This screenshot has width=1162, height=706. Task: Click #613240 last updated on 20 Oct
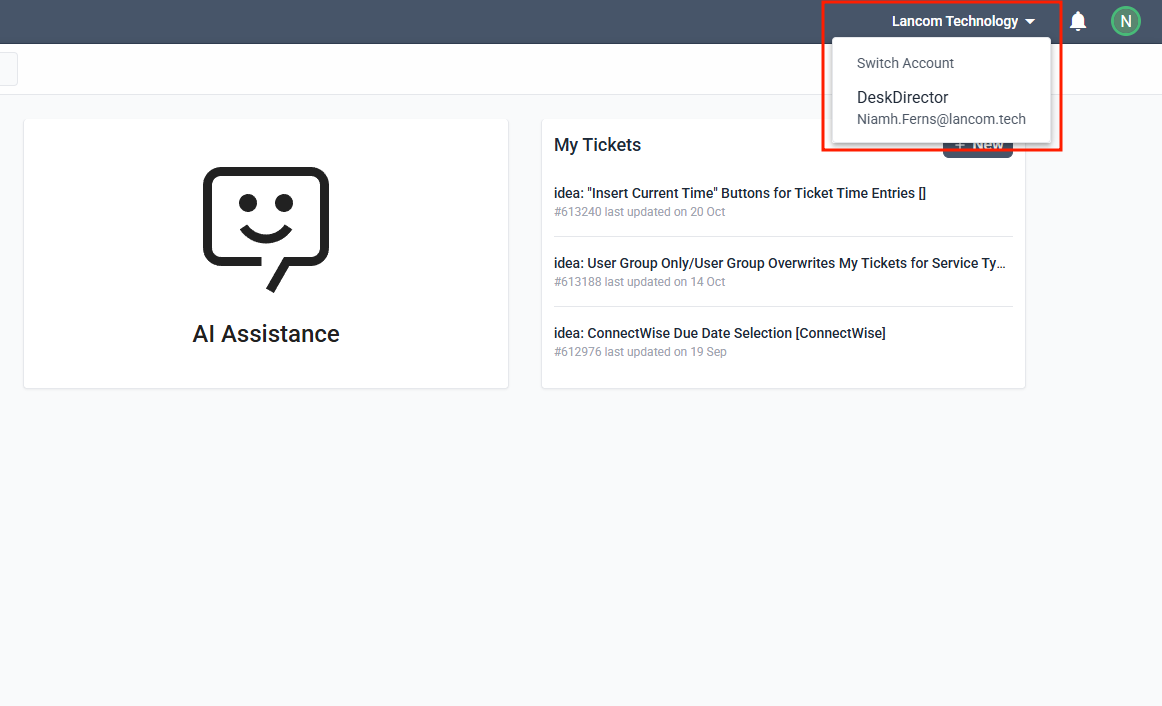(x=640, y=212)
